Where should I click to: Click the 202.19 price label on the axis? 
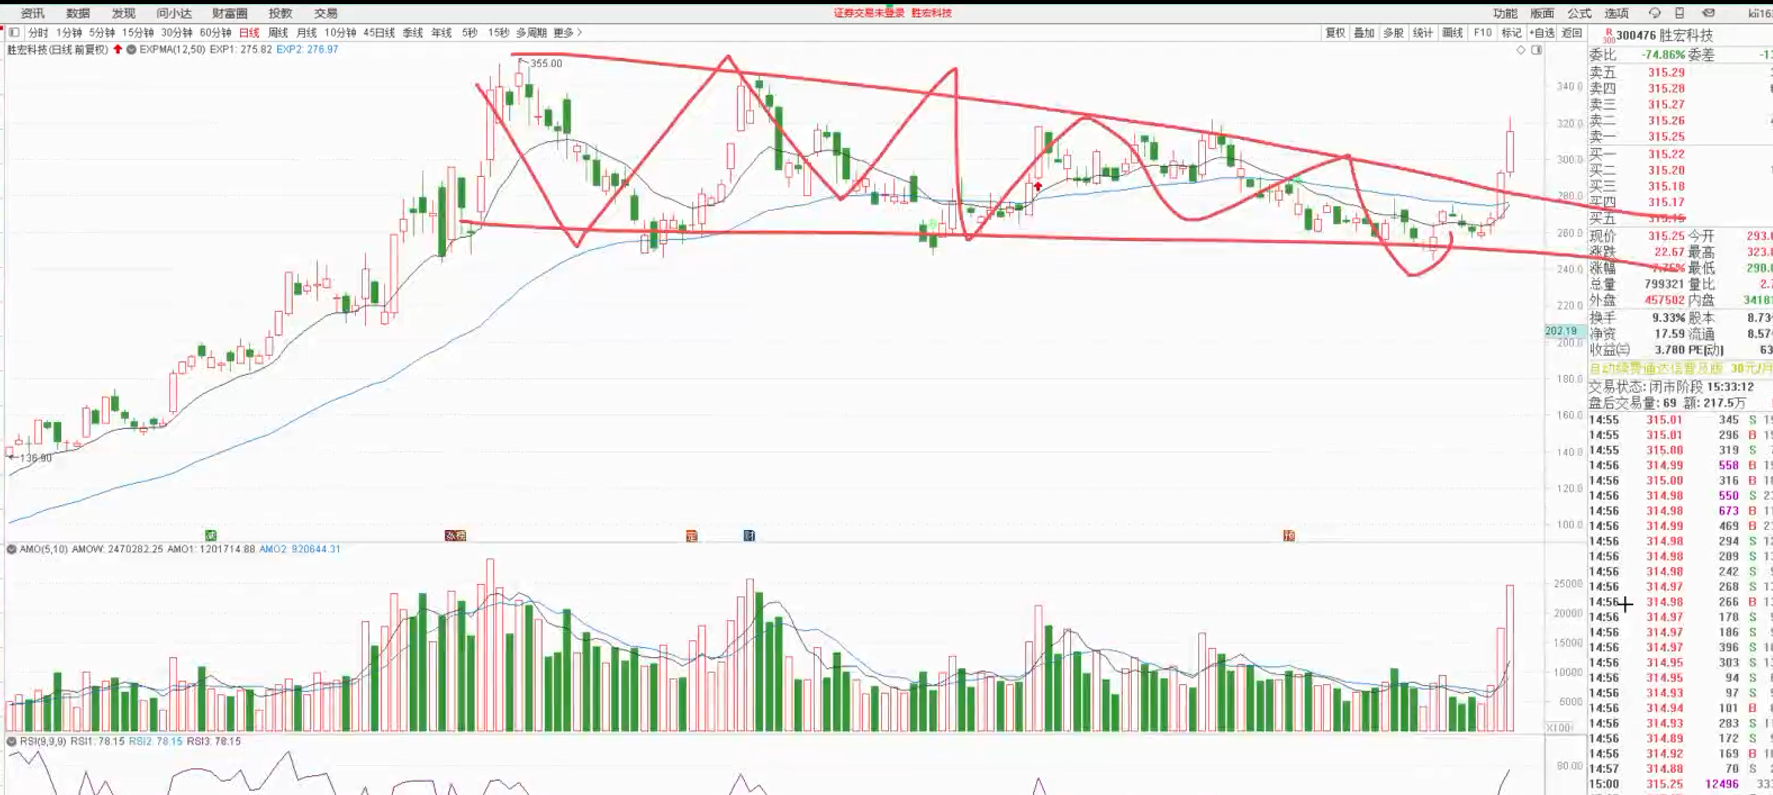(x=1561, y=331)
